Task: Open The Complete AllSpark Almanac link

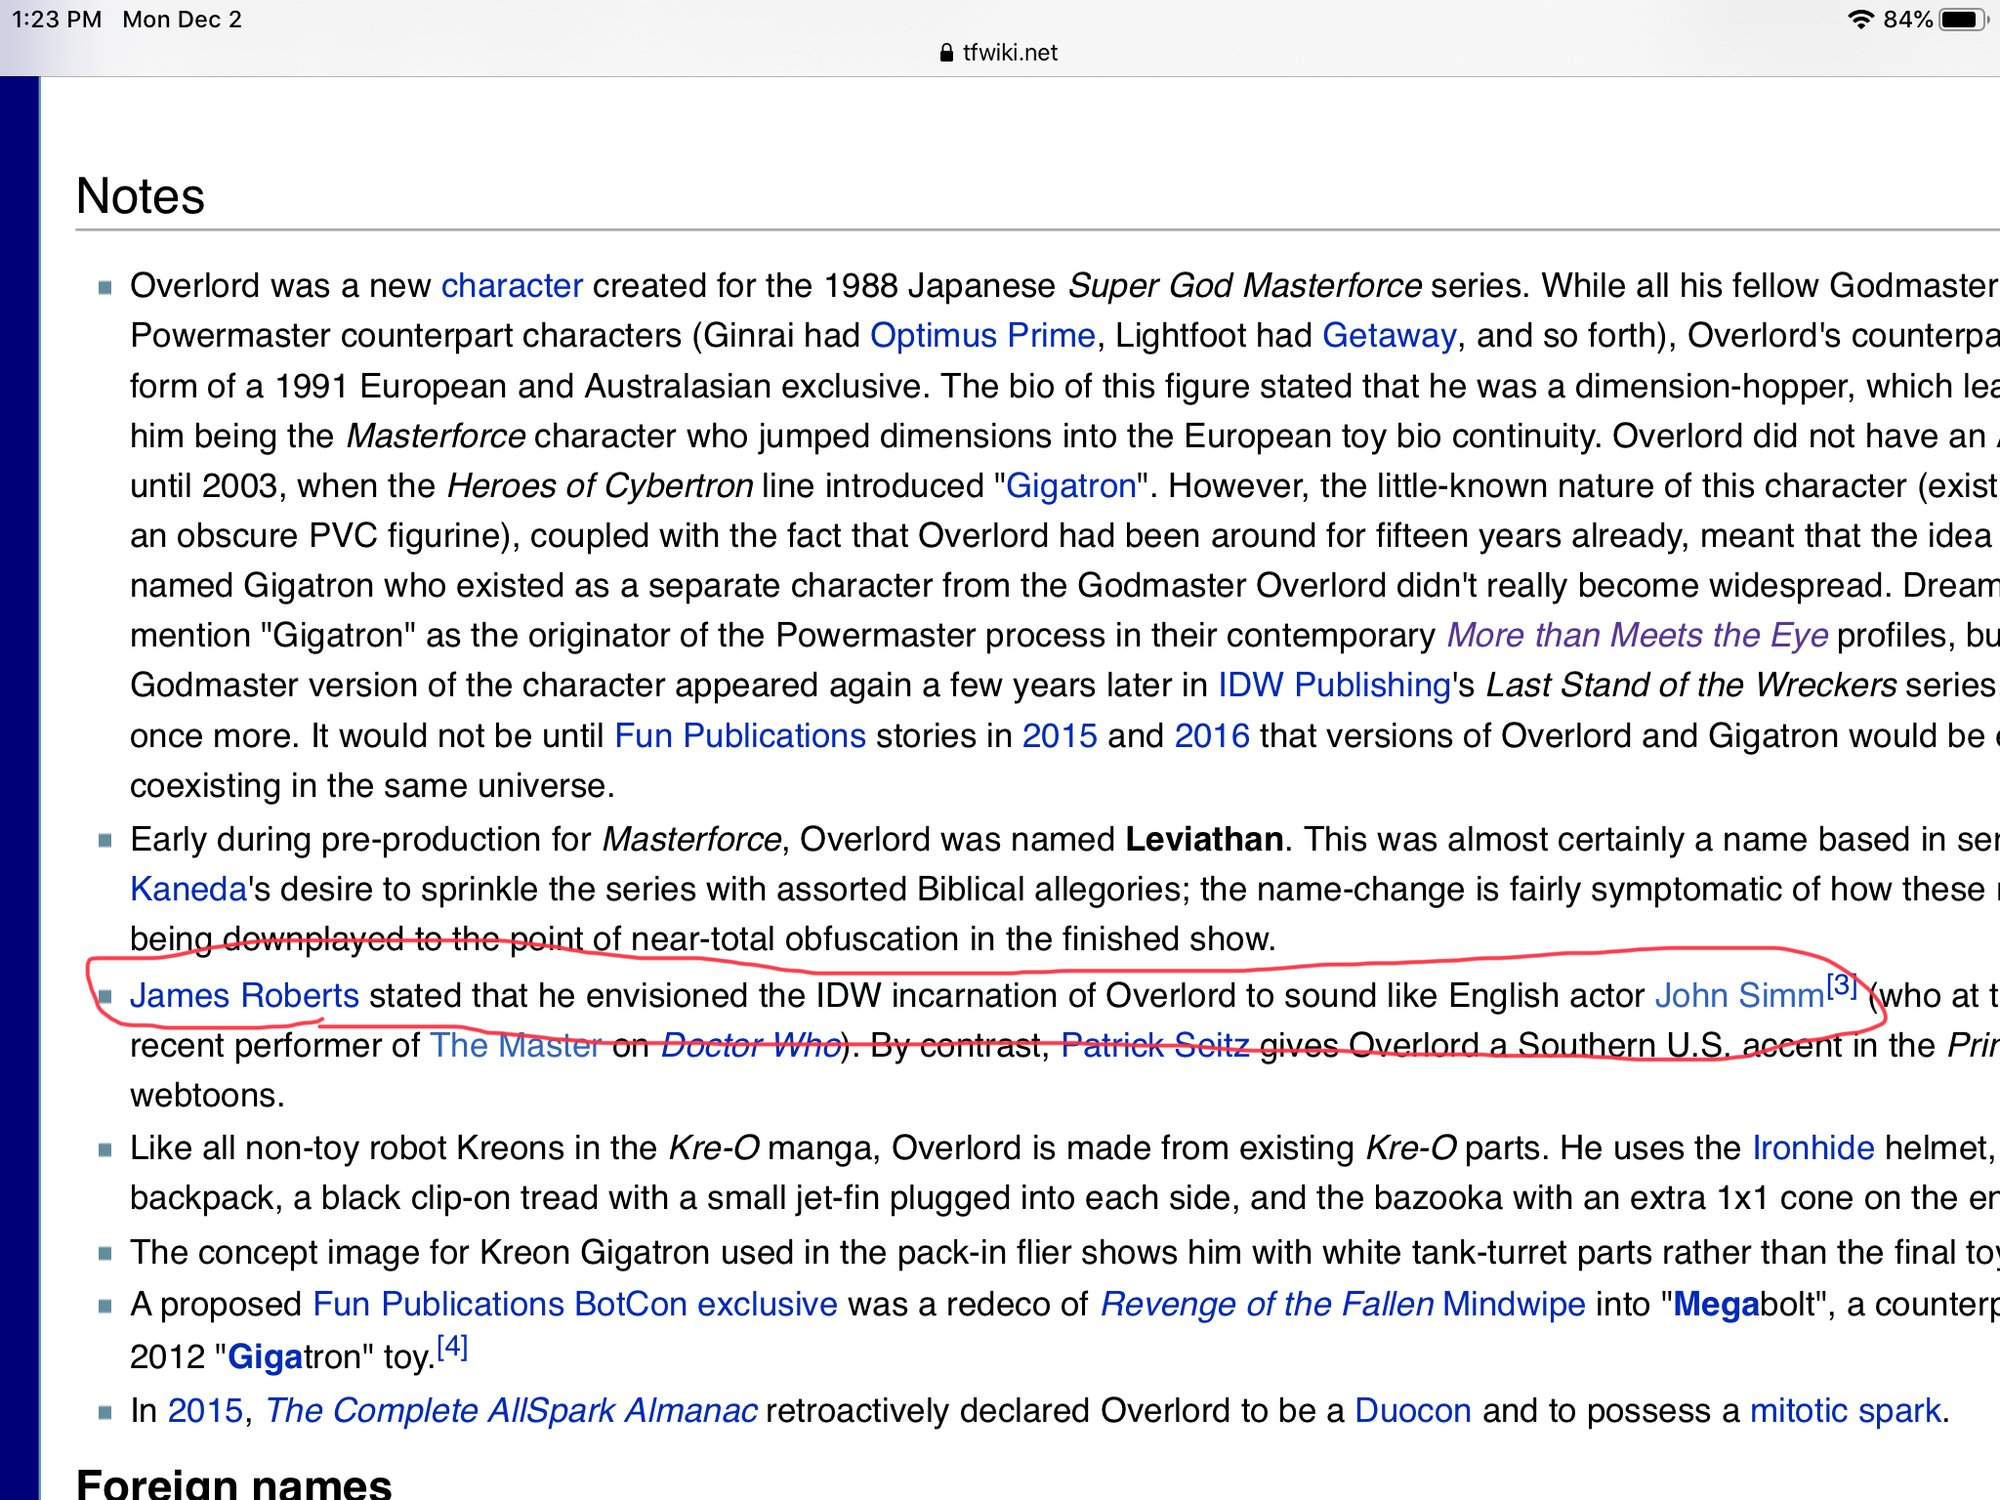Action: (511, 1411)
